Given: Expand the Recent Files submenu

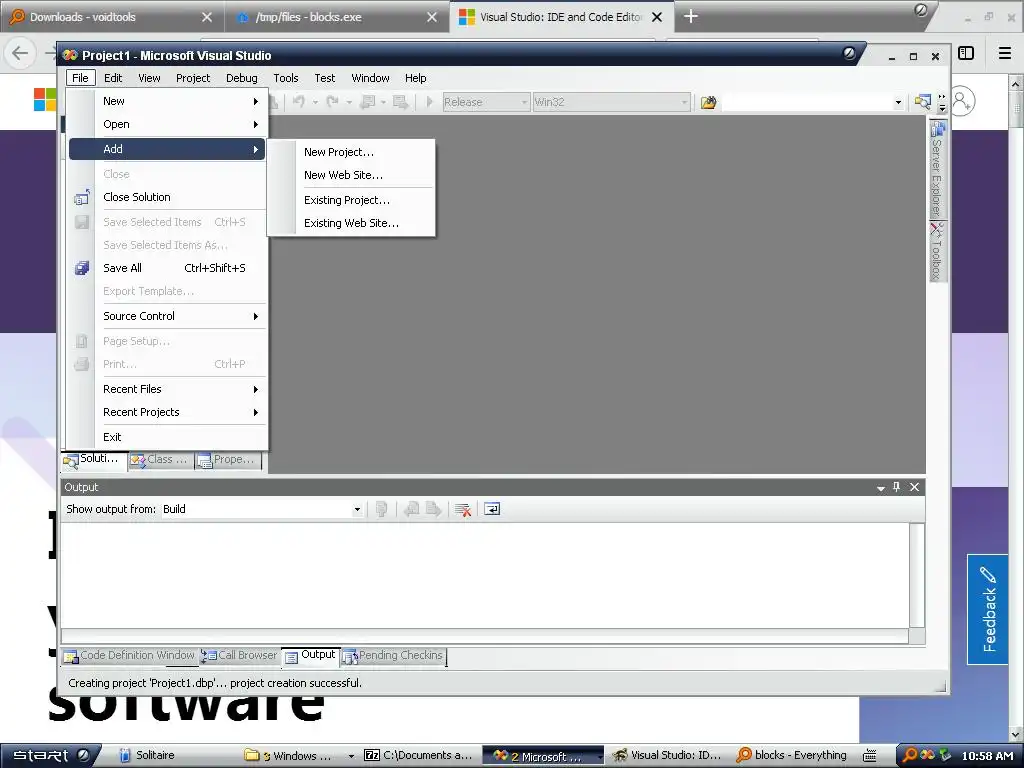Looking at the screenshot, I should pos(167,389).
